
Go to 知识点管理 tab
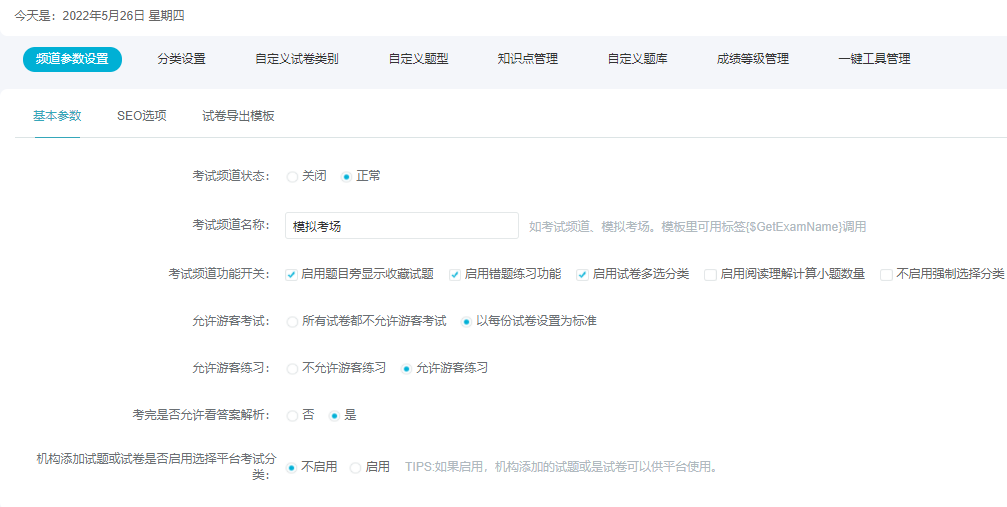[x=527, y=59]
